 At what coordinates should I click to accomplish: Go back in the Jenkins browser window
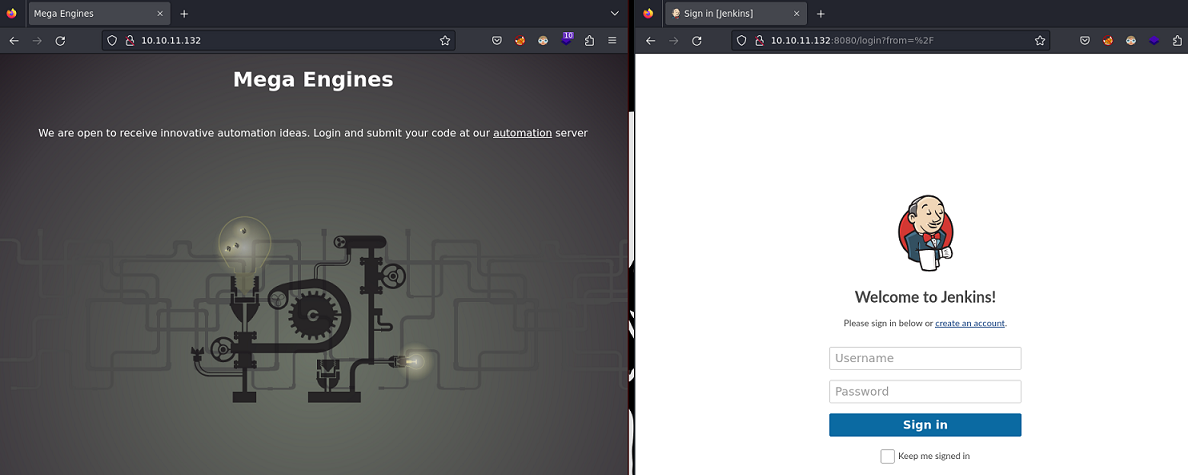(x=650, y=41)
